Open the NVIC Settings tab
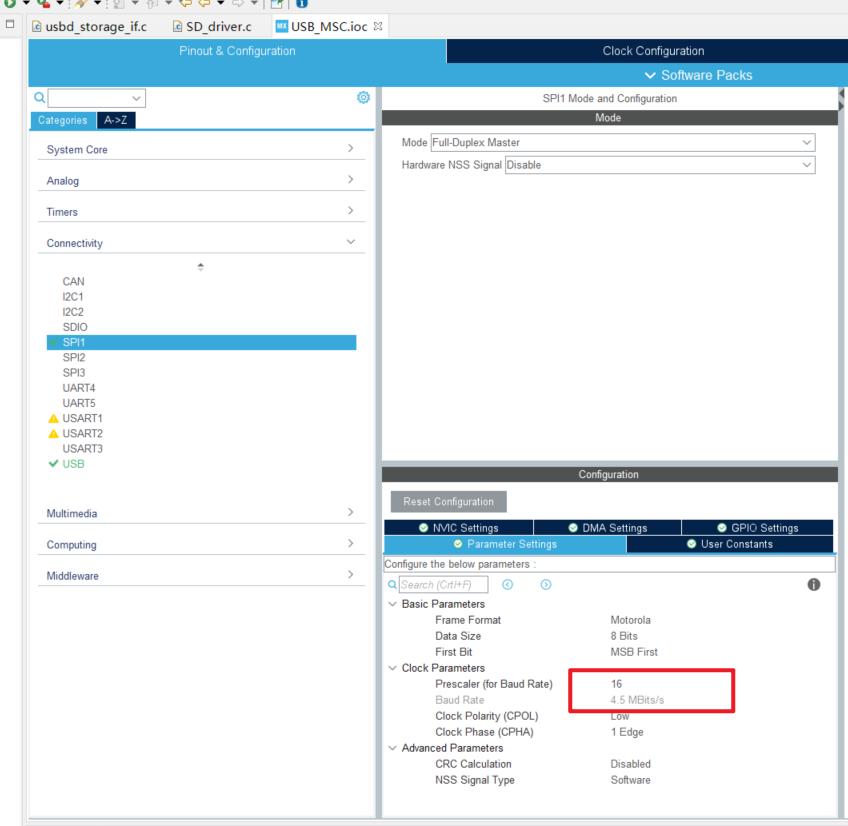The width and height of the screenshot is (848, 826). point(459,527)
